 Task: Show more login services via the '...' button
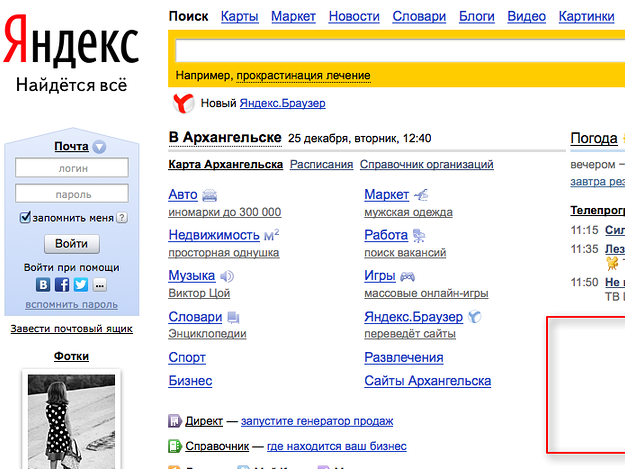[99, 285]
